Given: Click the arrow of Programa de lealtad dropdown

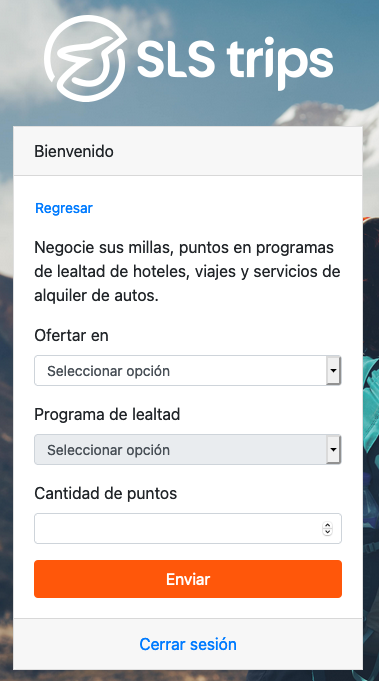Looking at the screenshot, I should pyautogui.click(x=333, y=450).
